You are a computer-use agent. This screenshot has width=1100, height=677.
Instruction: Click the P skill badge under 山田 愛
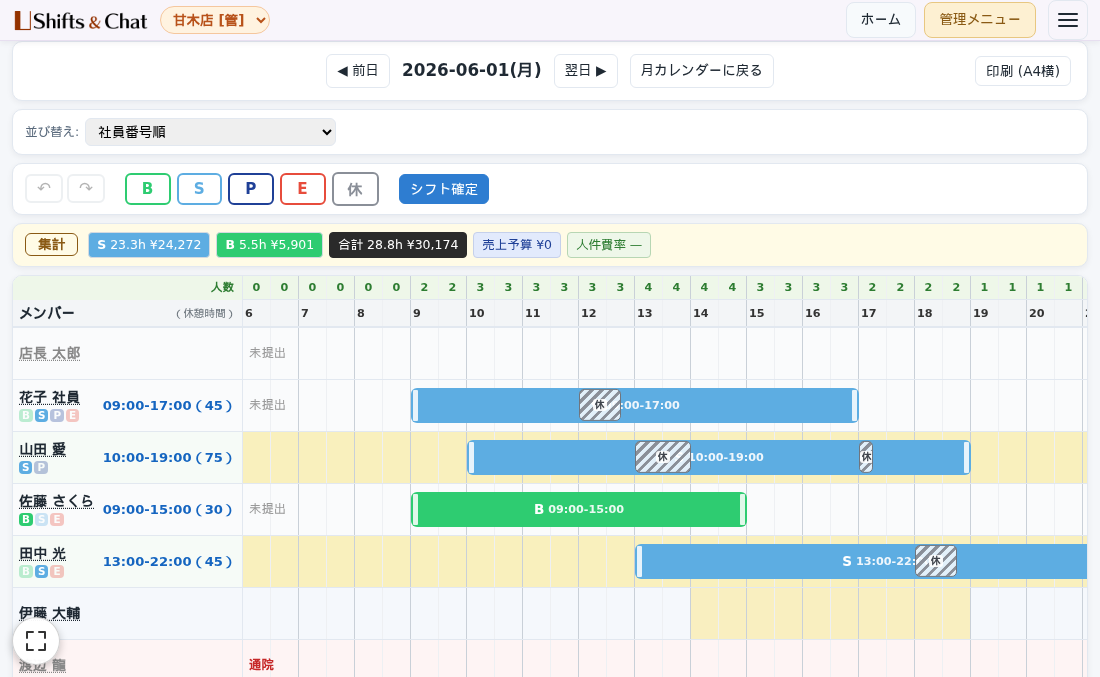click(x=41, y=467)
